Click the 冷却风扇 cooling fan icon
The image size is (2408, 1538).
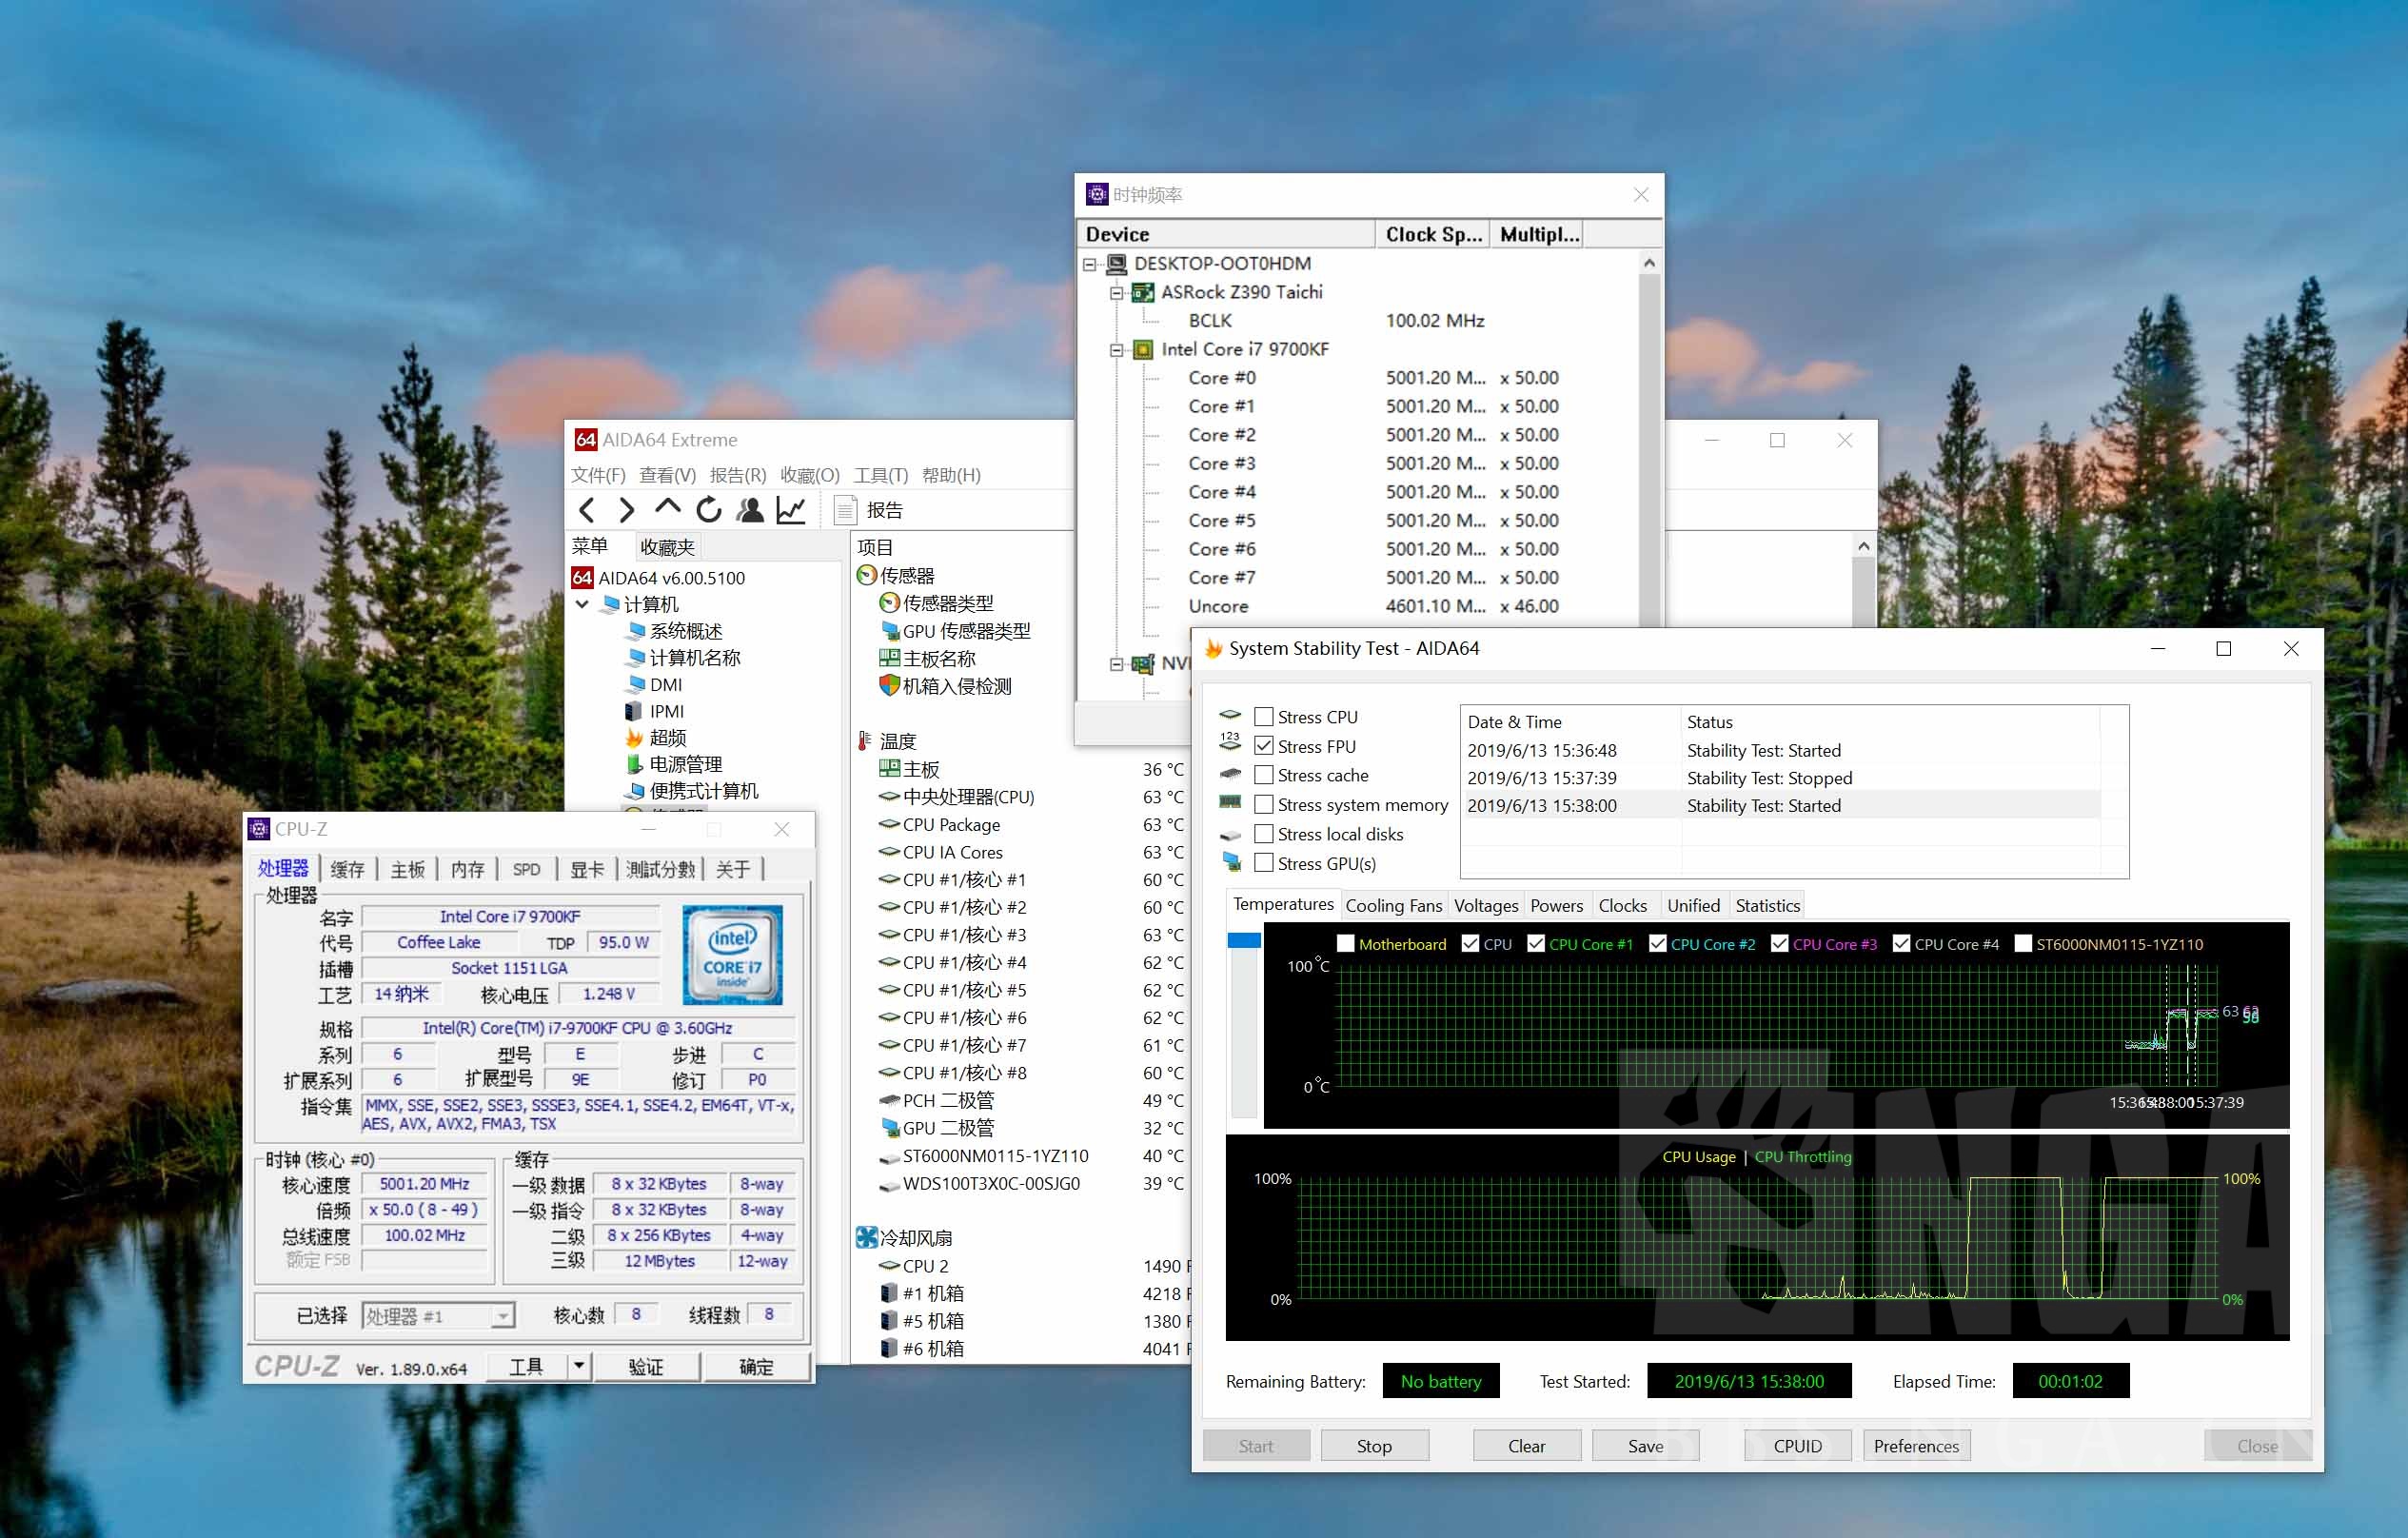(x=866, y=1237)
